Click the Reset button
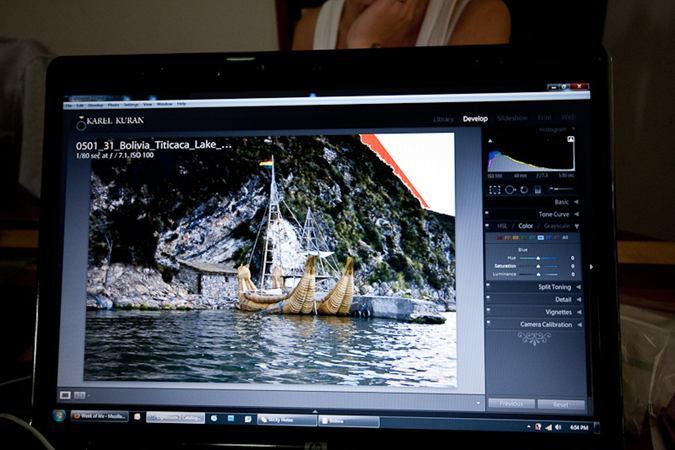Image resolution: width=675 pixels, height=450 pixels. coord(561,404)
